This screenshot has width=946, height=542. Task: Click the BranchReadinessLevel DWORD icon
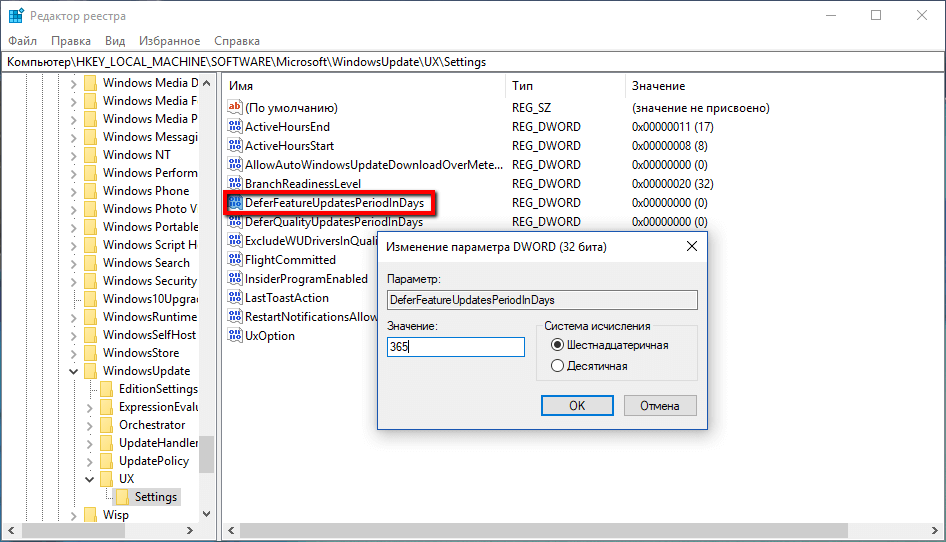236,184
